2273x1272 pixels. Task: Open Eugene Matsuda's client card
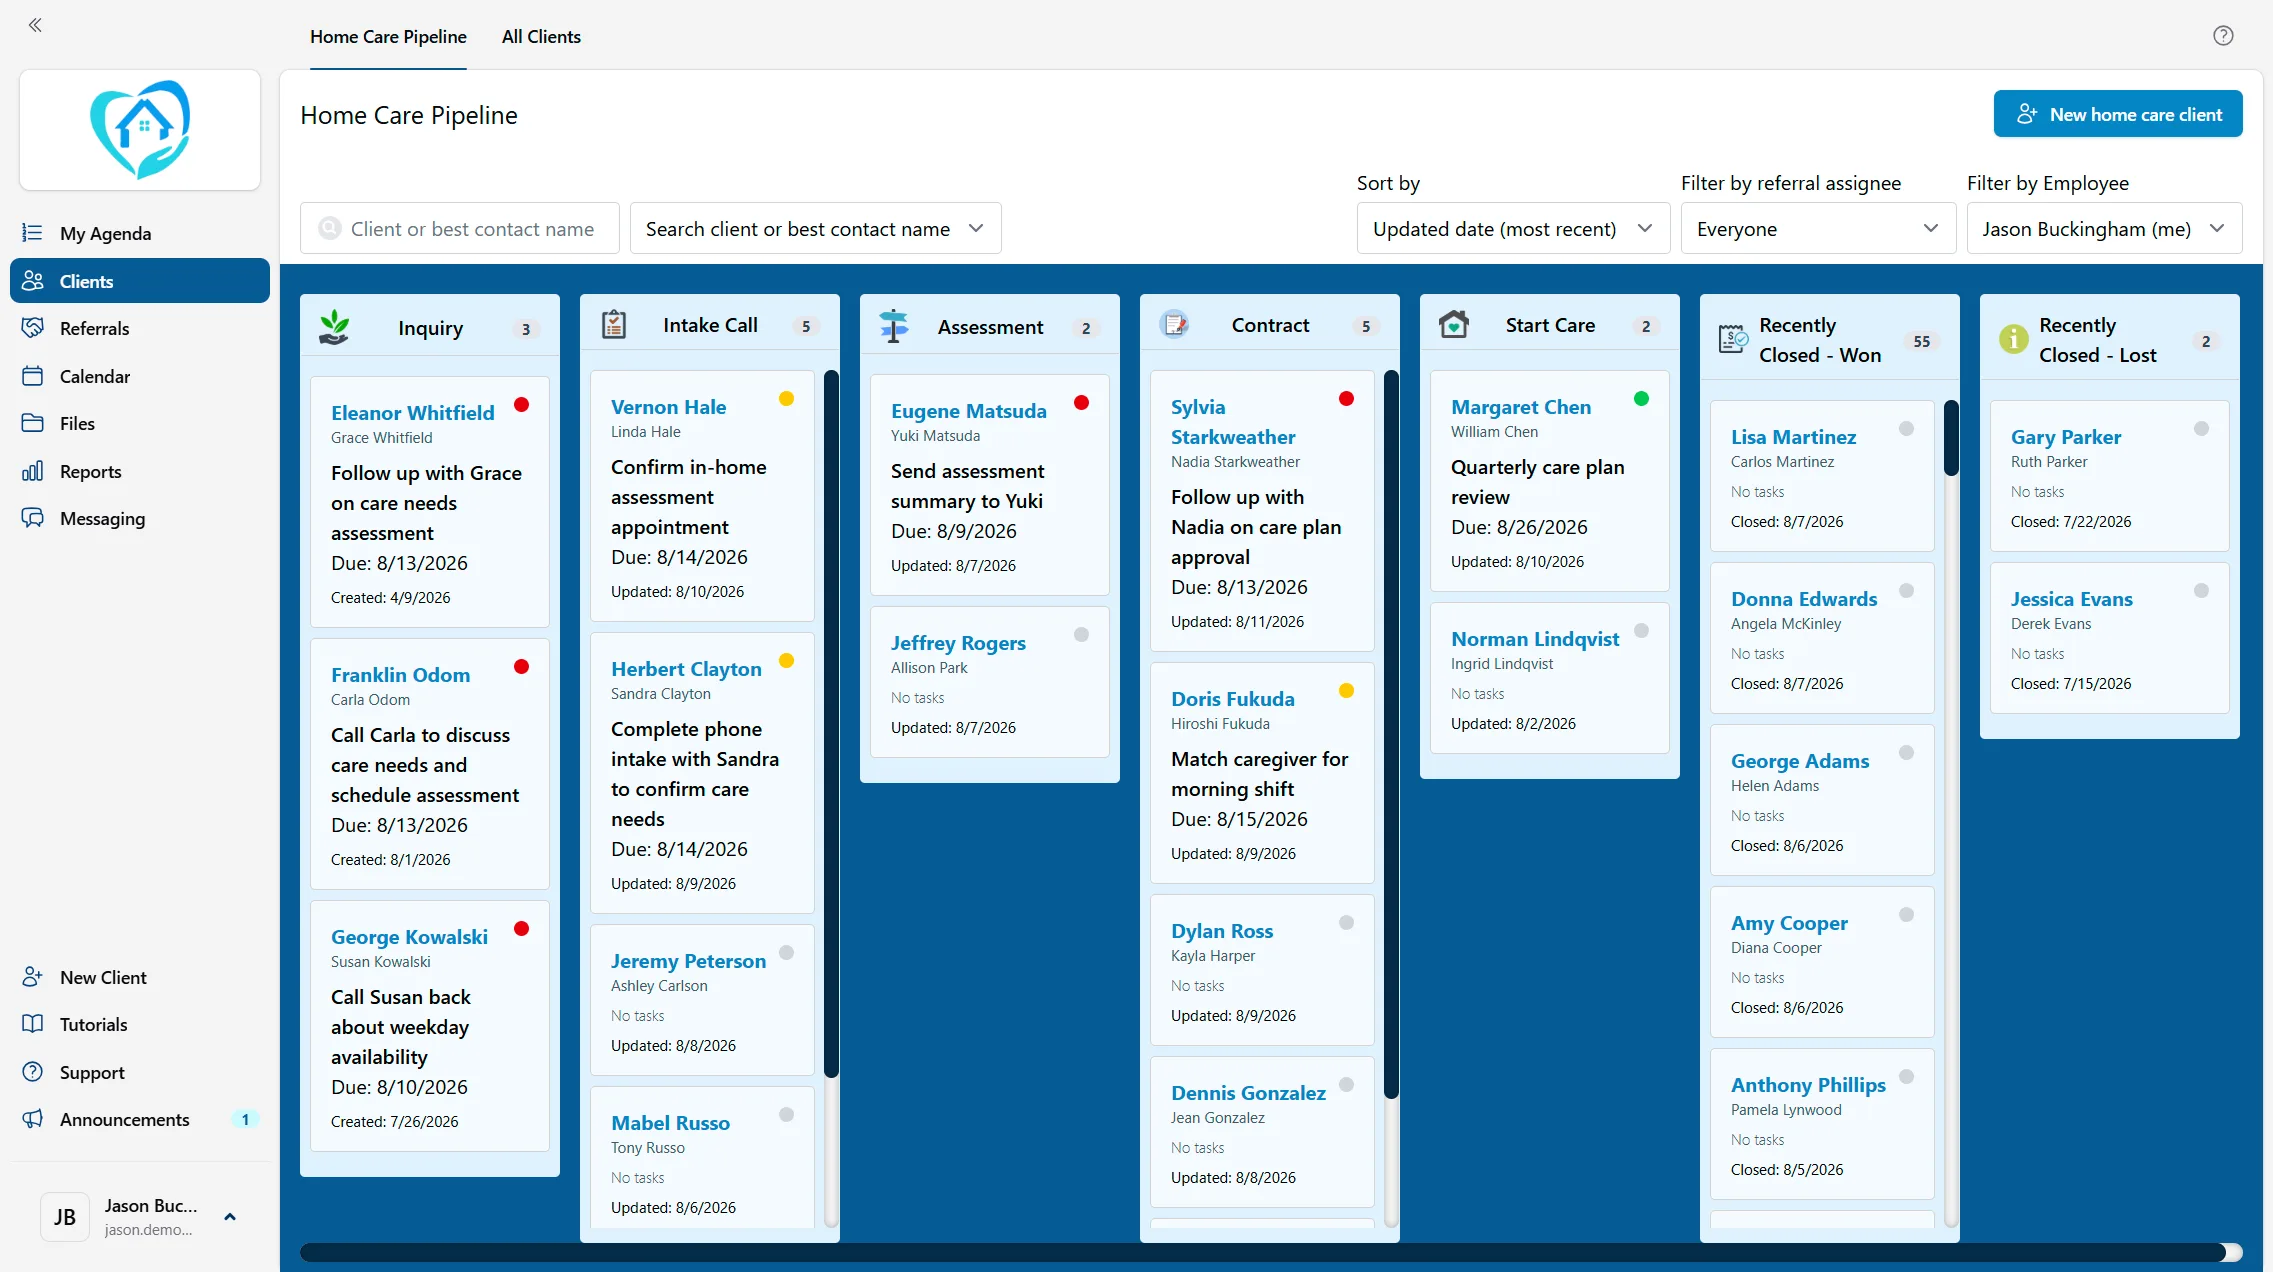tap(990, 485)
